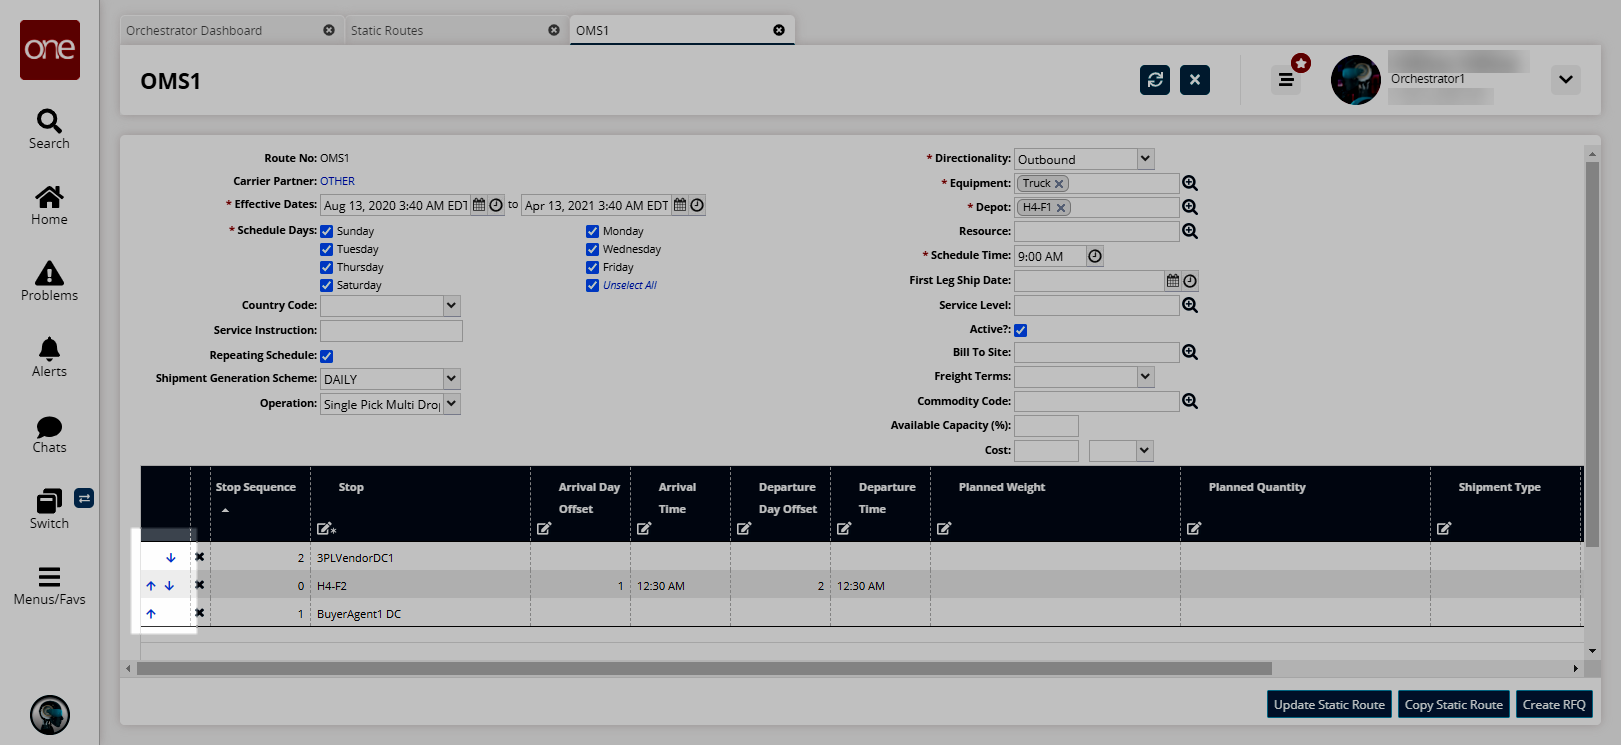
Task: Uncheck the Sunday schedule day
Action: click(x=327, y=231)
